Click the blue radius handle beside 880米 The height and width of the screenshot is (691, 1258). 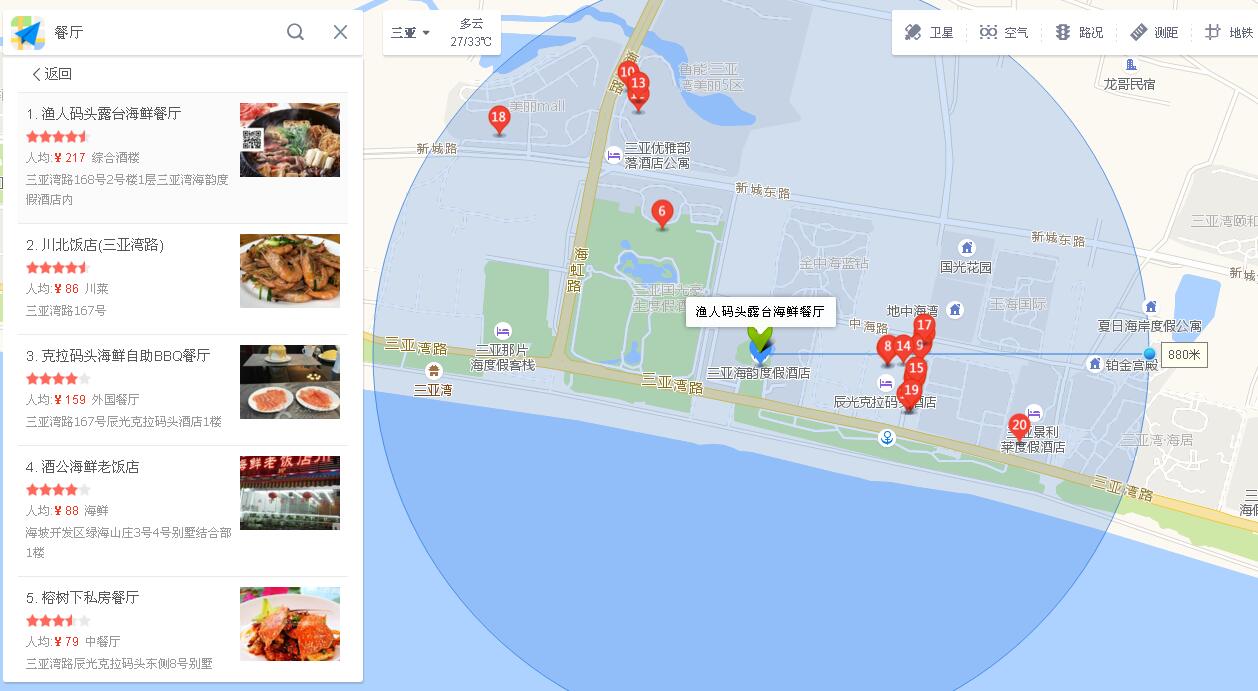(x=1149, y=354)
